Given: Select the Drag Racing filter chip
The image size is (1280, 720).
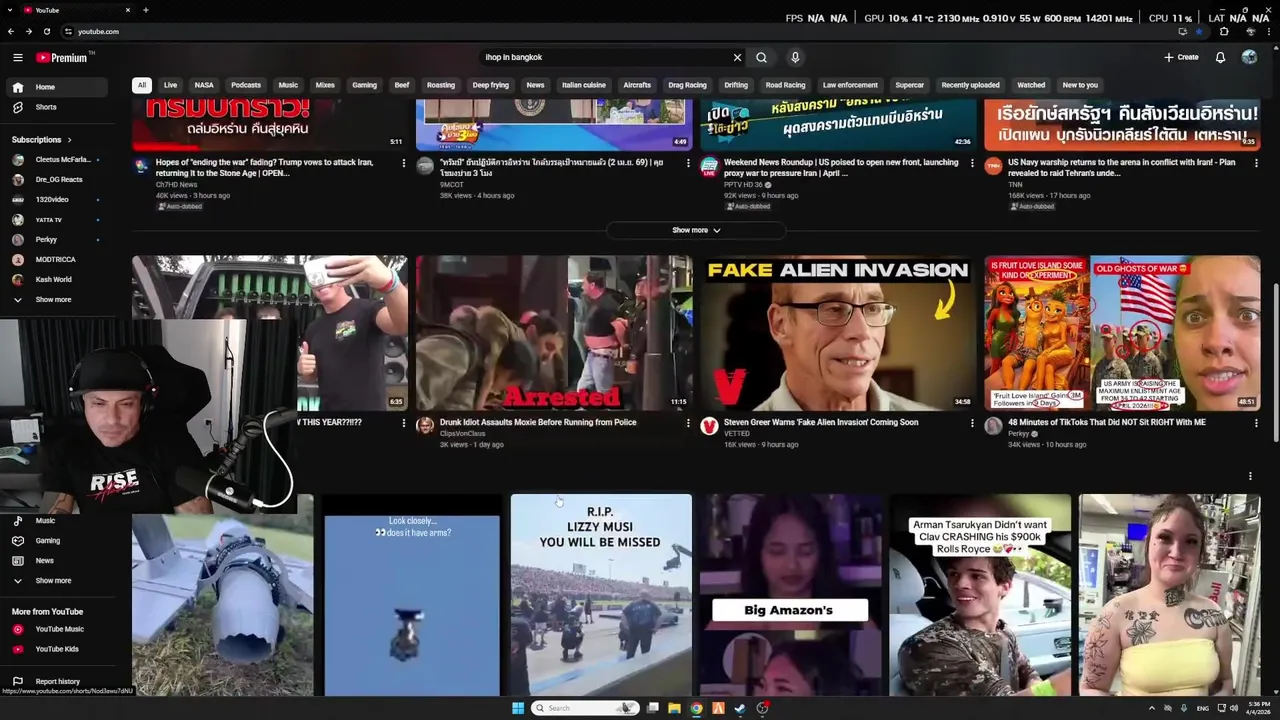Looking at the screenshot, I should [687, 85].
